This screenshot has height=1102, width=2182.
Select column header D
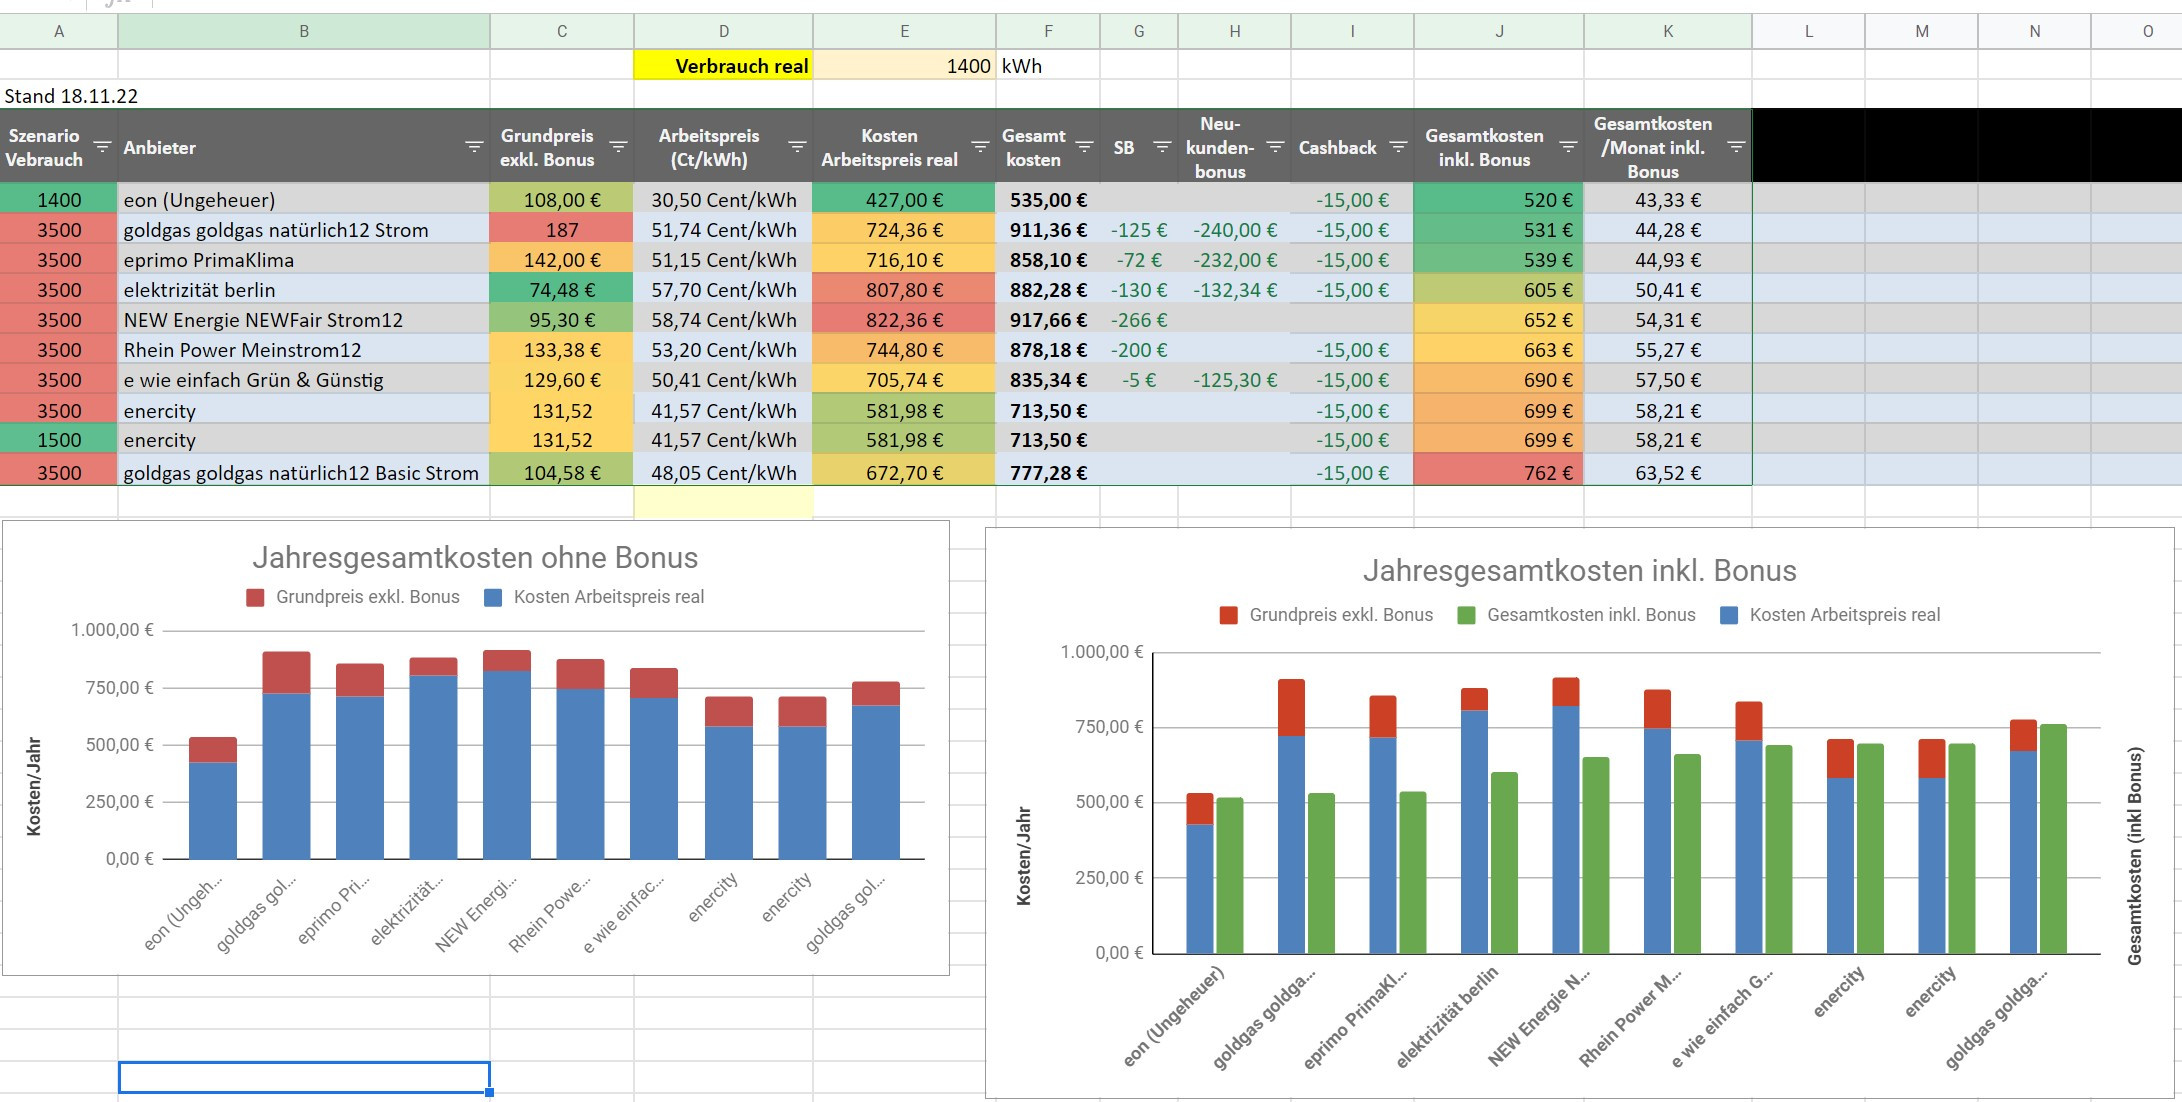(x=723, y=32)
